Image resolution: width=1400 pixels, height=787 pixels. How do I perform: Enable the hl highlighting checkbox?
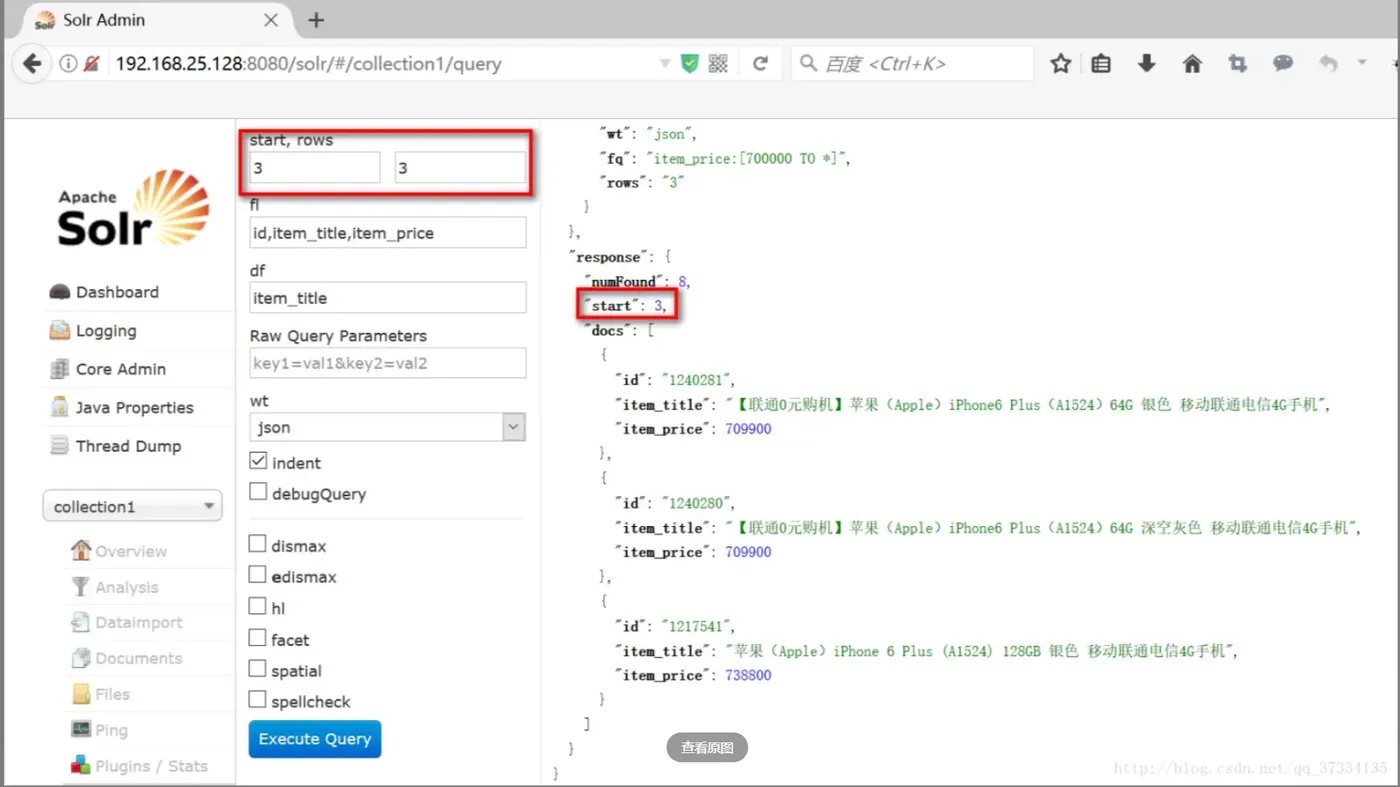pyautogui.click(x=258, y=606)
